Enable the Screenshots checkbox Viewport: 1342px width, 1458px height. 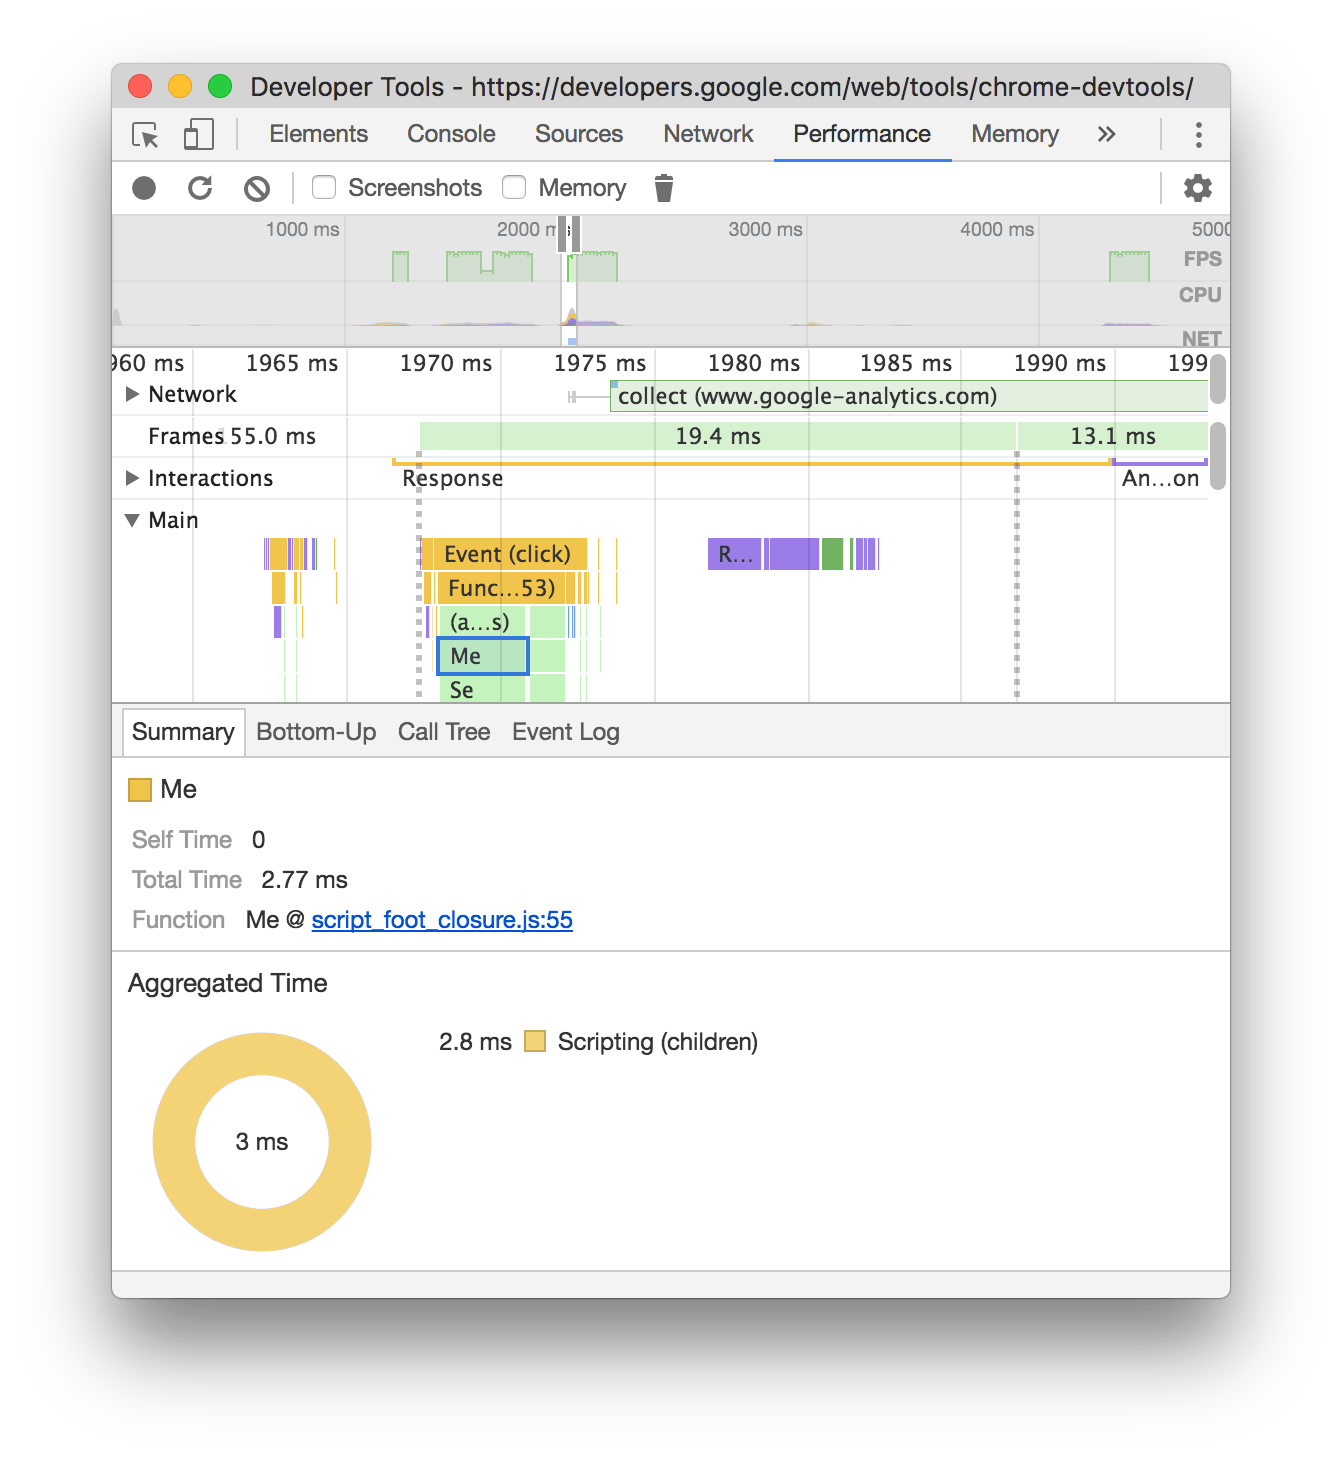[323, 187]
